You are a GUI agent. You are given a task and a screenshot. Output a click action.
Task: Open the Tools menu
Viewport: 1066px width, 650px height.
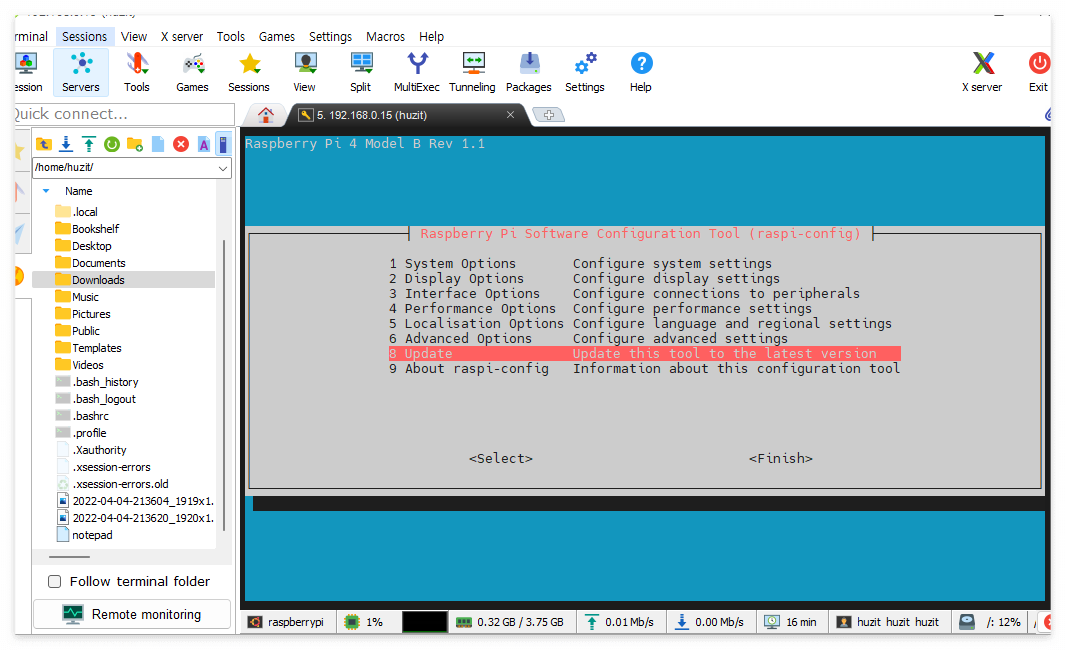point(230,37)
